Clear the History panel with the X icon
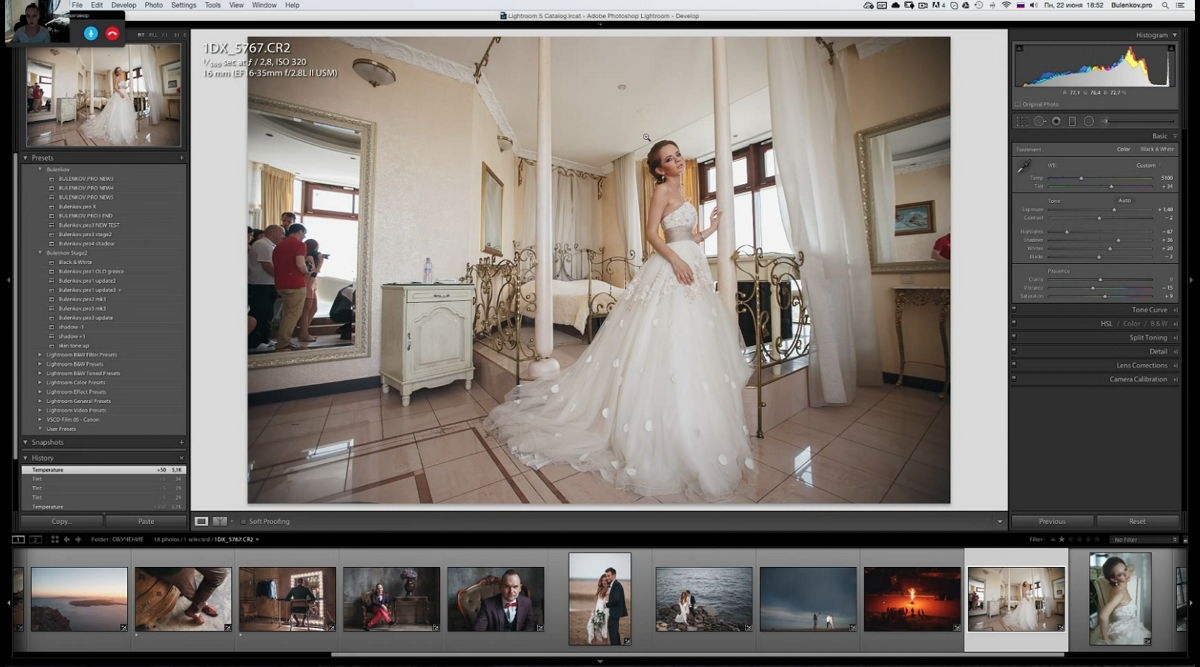Screen dimensions: 1200x667 tap(182, 458)
